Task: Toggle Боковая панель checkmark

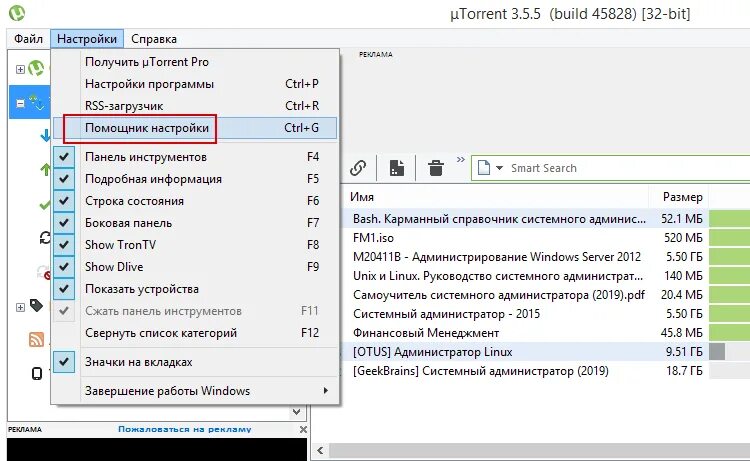Action: [x=64, y=223]
